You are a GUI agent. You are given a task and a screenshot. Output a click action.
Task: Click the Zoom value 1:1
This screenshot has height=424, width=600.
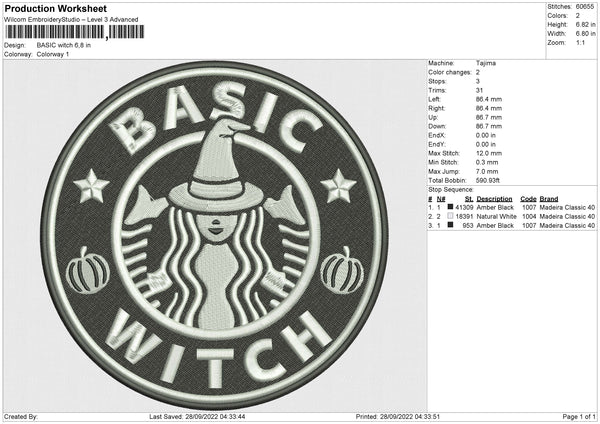[x=580, y=42]
